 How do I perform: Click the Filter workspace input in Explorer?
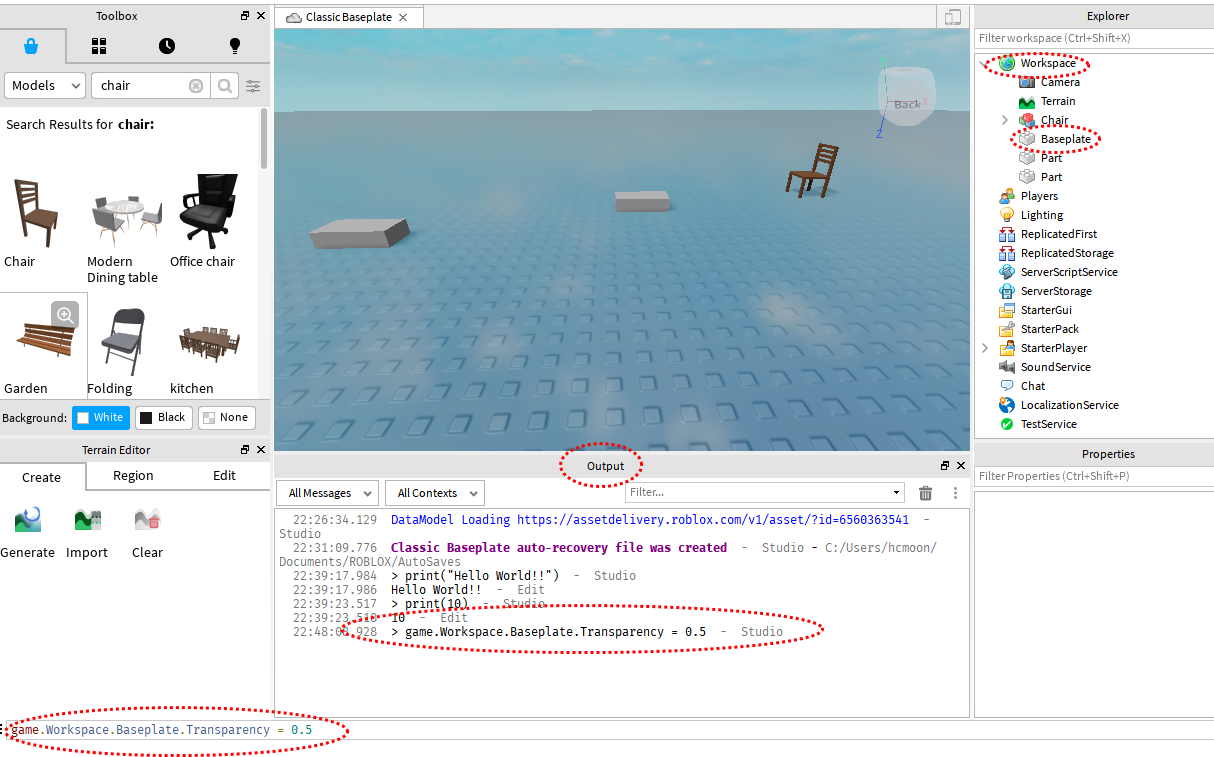[1094, 38]
